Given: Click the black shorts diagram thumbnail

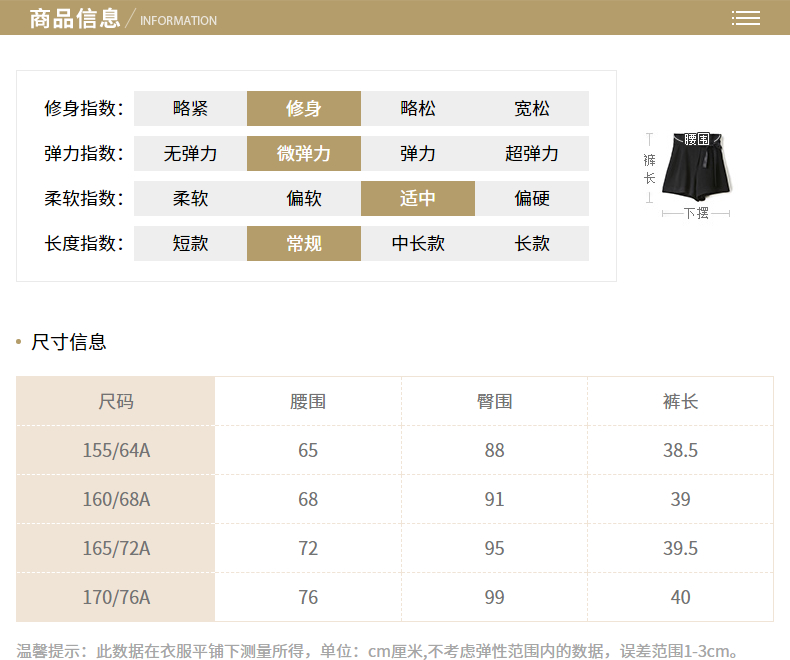Looking at the screenshot, I should click(696, 168).
